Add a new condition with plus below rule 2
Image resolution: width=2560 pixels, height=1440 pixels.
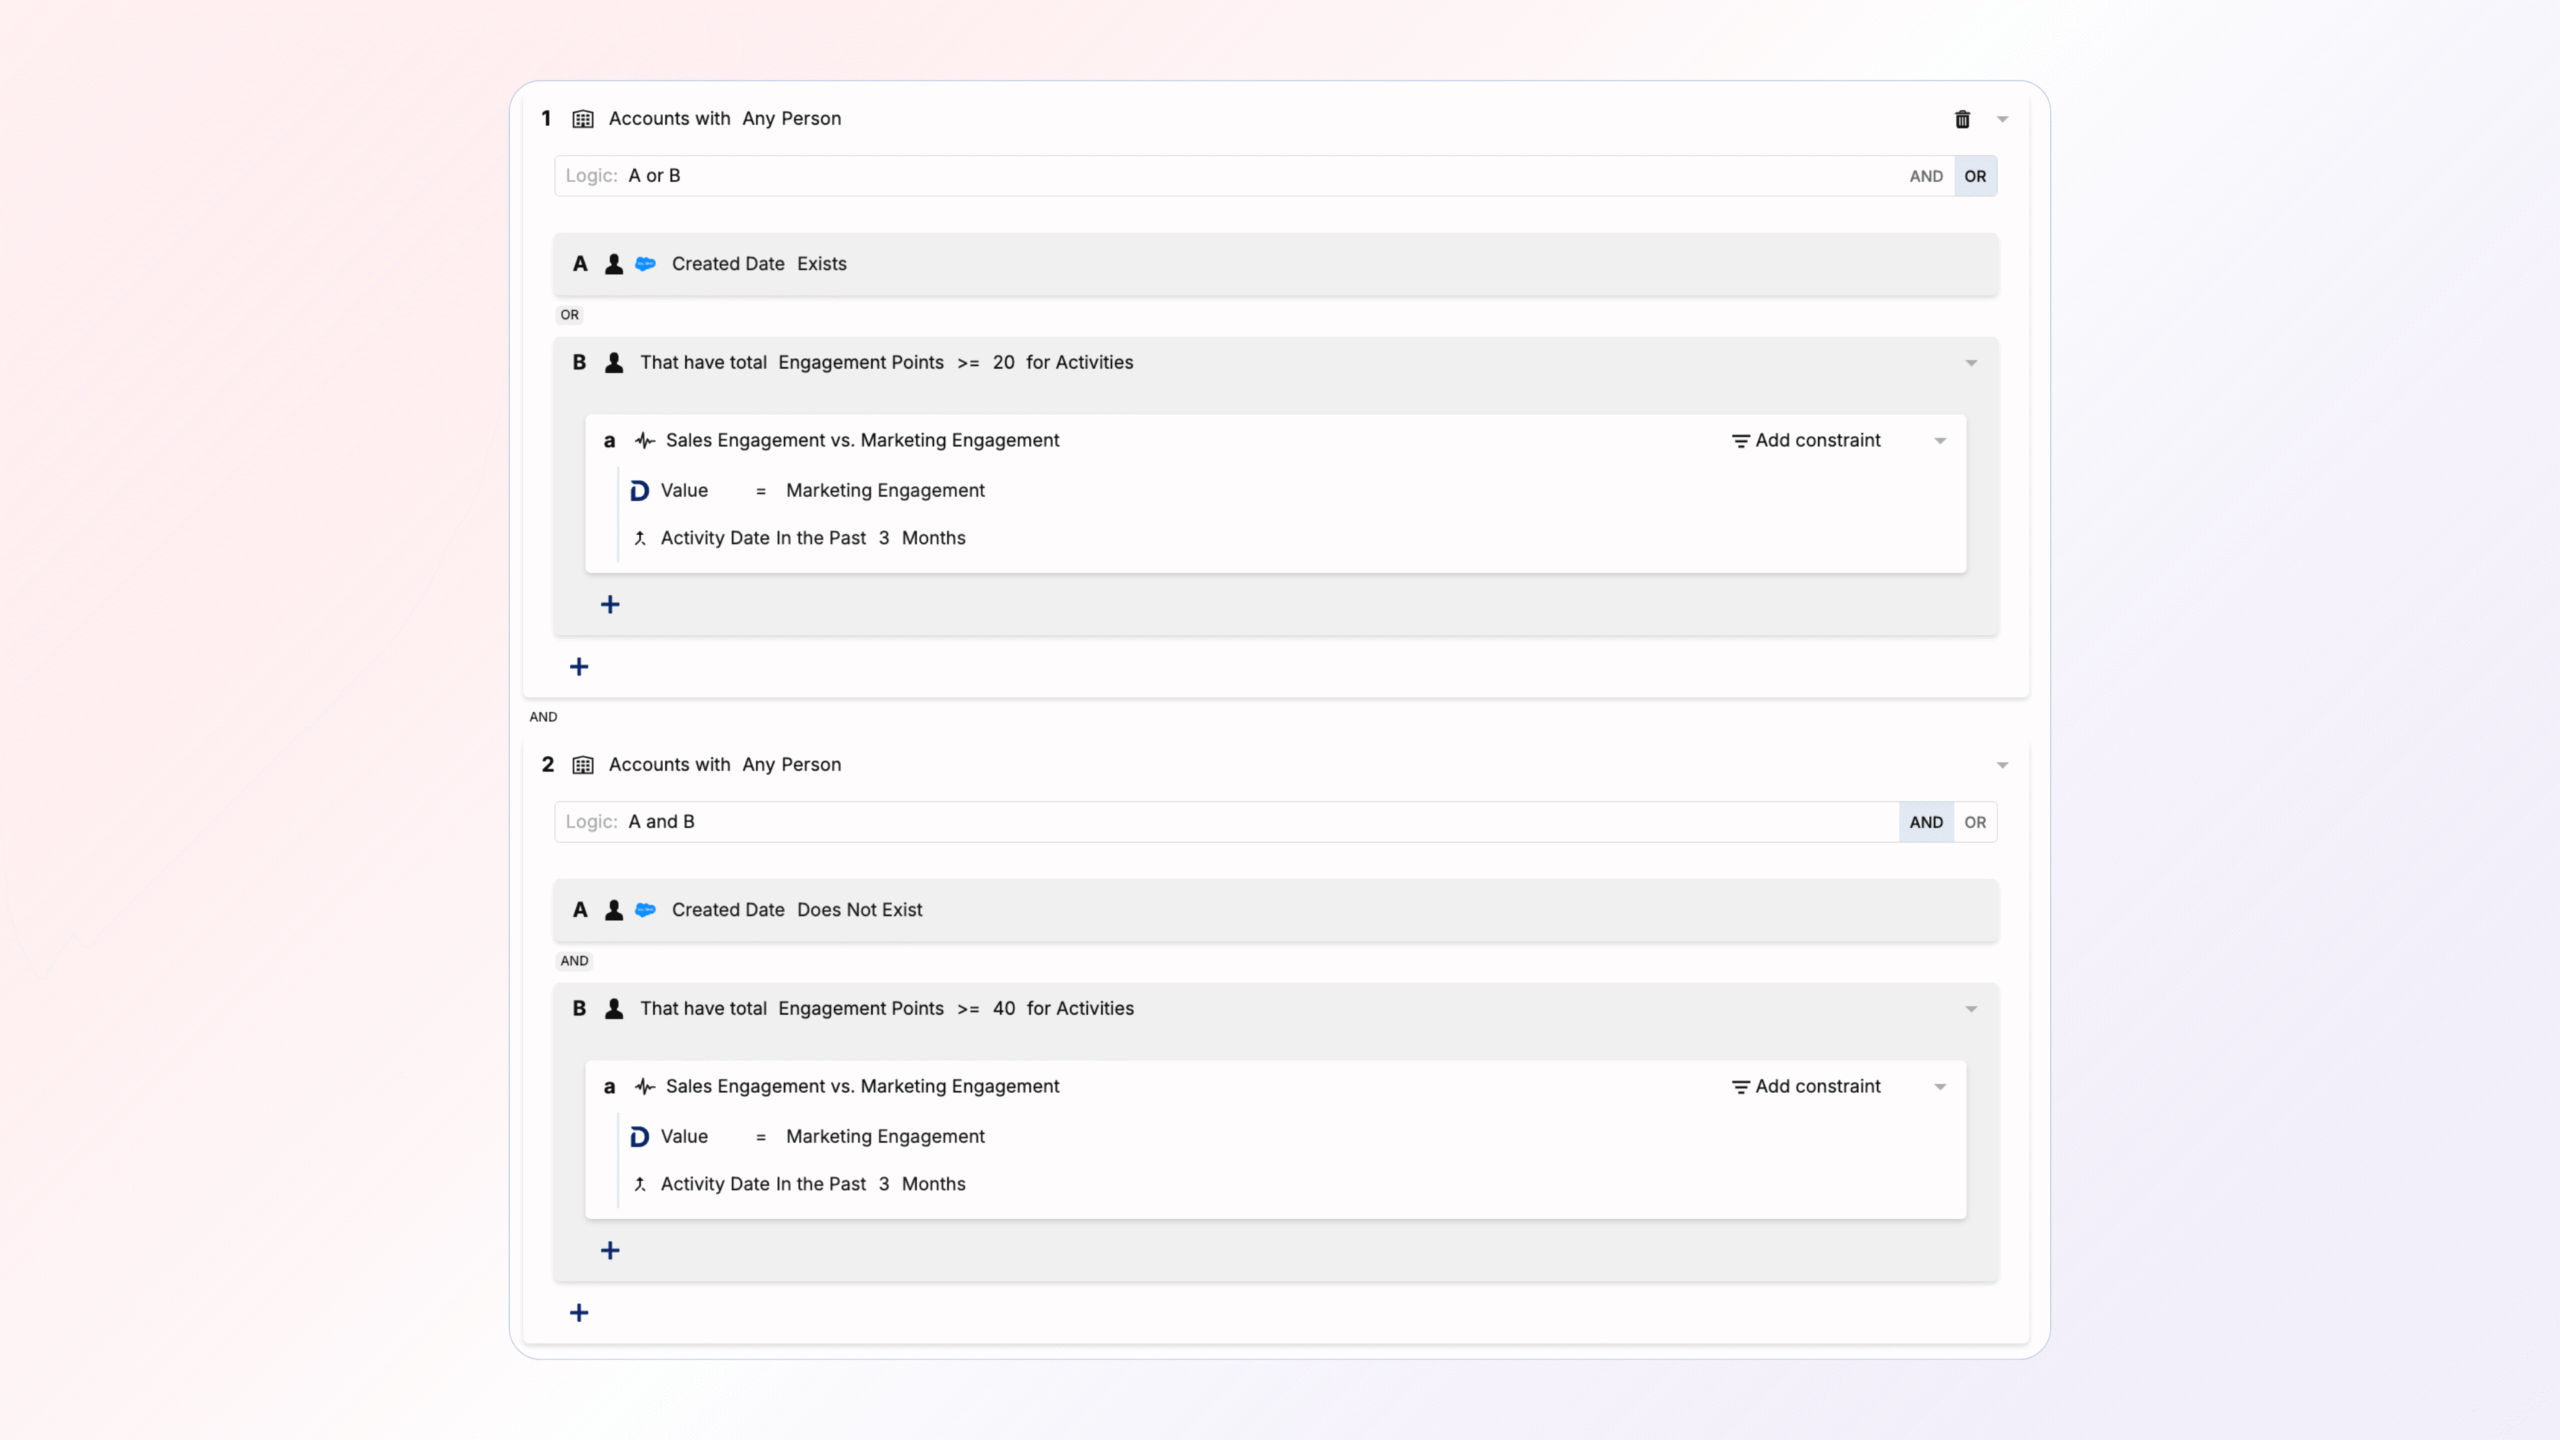(579, 1312)
